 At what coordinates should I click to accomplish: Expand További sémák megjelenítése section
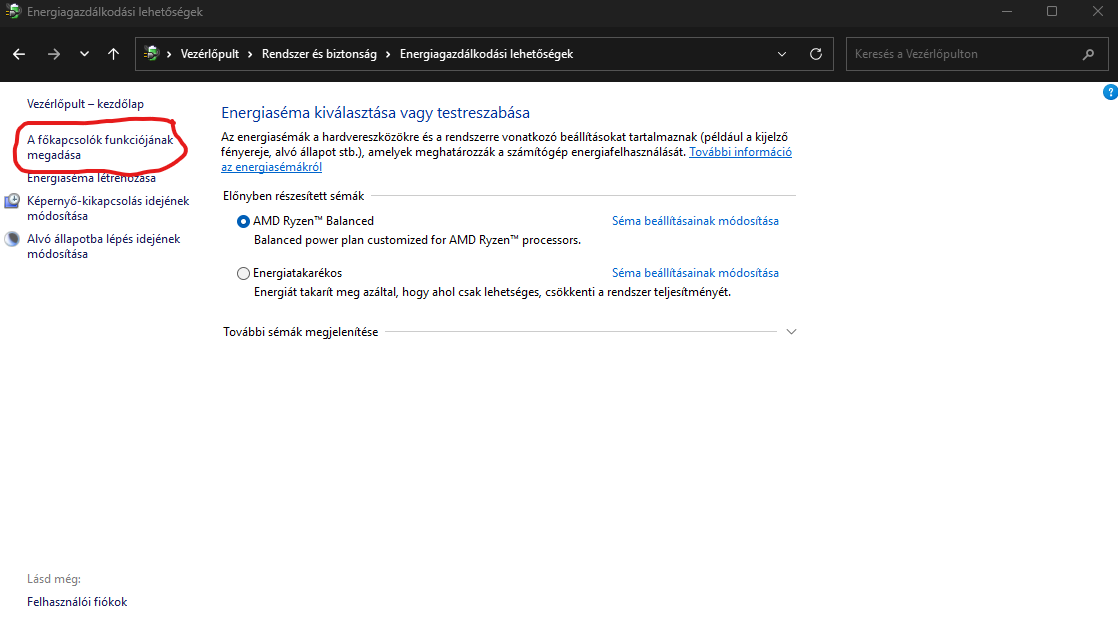(791, 332)
